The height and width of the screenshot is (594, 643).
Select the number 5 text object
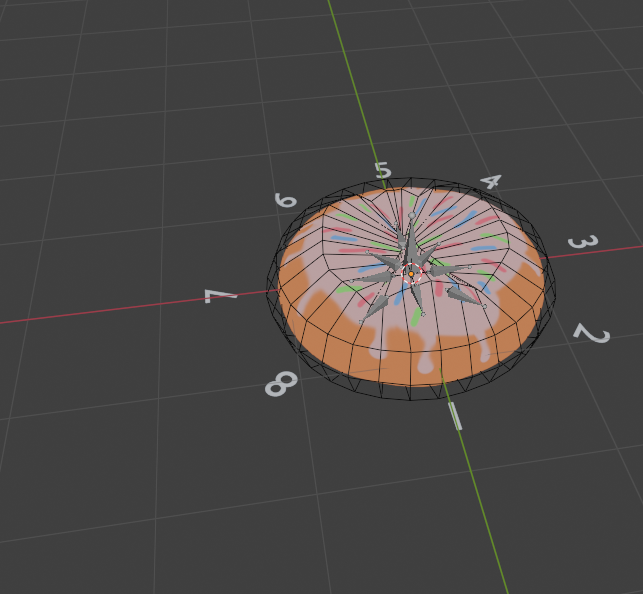click(383, 170)
